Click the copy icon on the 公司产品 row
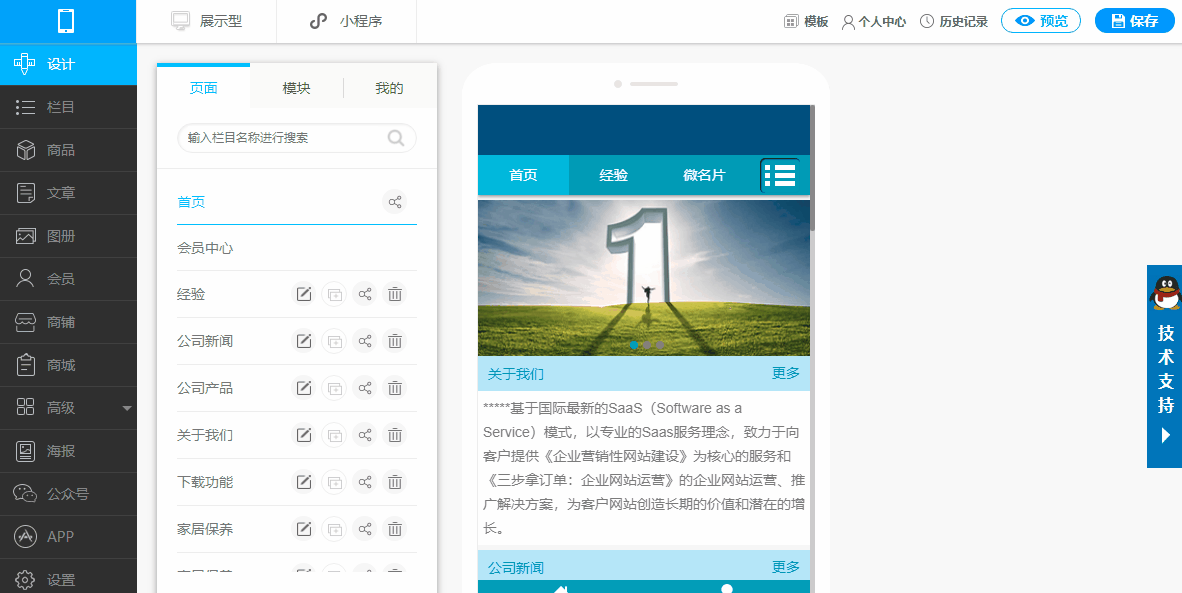 (x=334, y=388)
